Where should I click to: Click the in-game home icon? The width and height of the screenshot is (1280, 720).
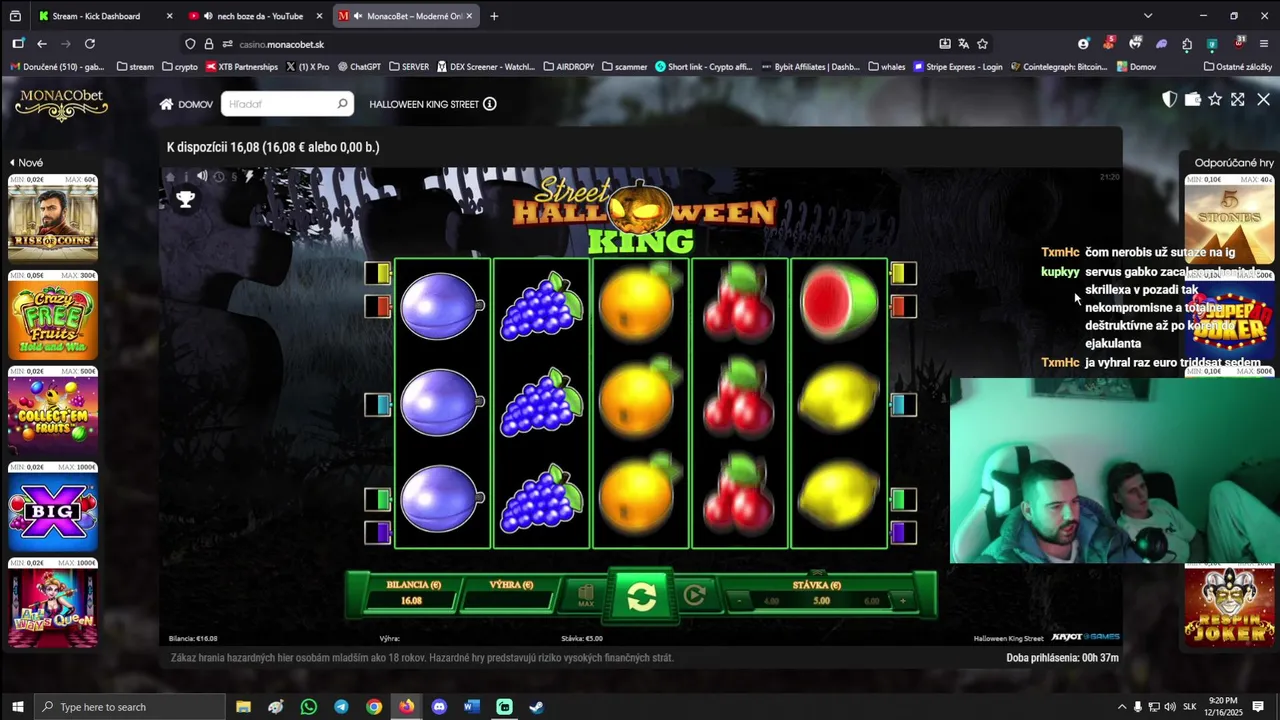point(170,177)
